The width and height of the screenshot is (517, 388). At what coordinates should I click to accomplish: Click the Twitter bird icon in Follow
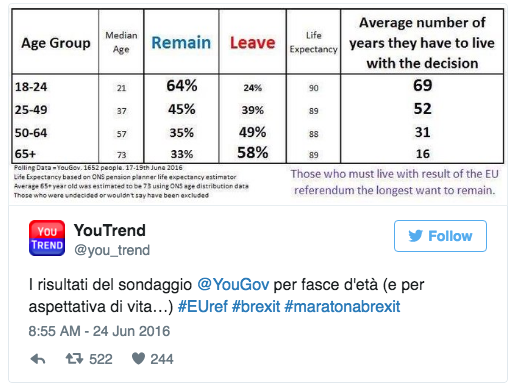(x=416, y=236)
